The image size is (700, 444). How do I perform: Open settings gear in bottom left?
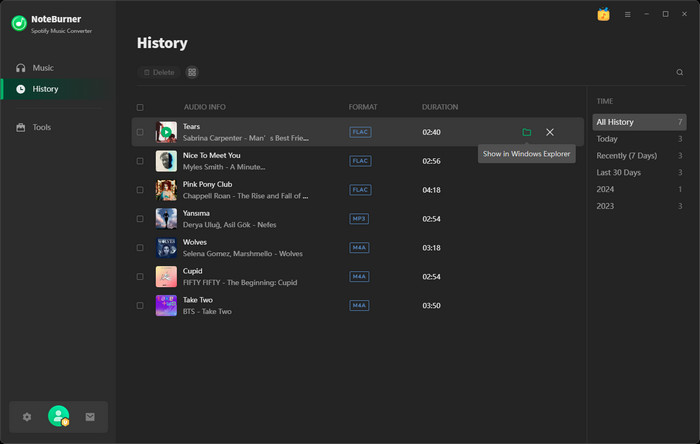pos(27,417)
